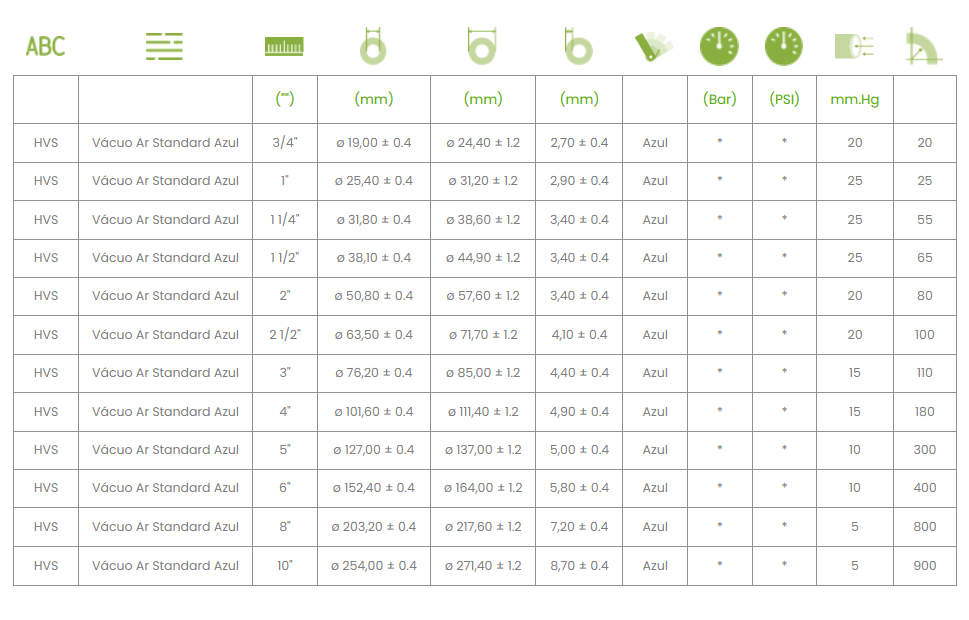Viewport: 969px width, 620px height.
Task: Click the vacuum mm.Hg icon
Action: tap(854, 46)
